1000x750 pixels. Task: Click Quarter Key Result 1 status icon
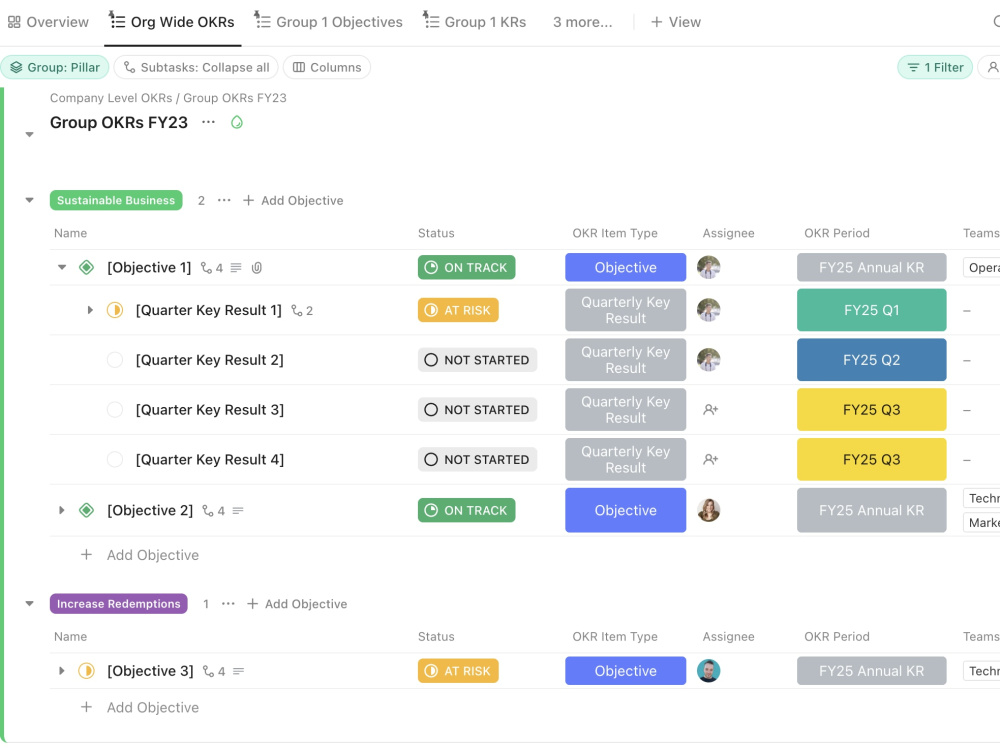115,310
